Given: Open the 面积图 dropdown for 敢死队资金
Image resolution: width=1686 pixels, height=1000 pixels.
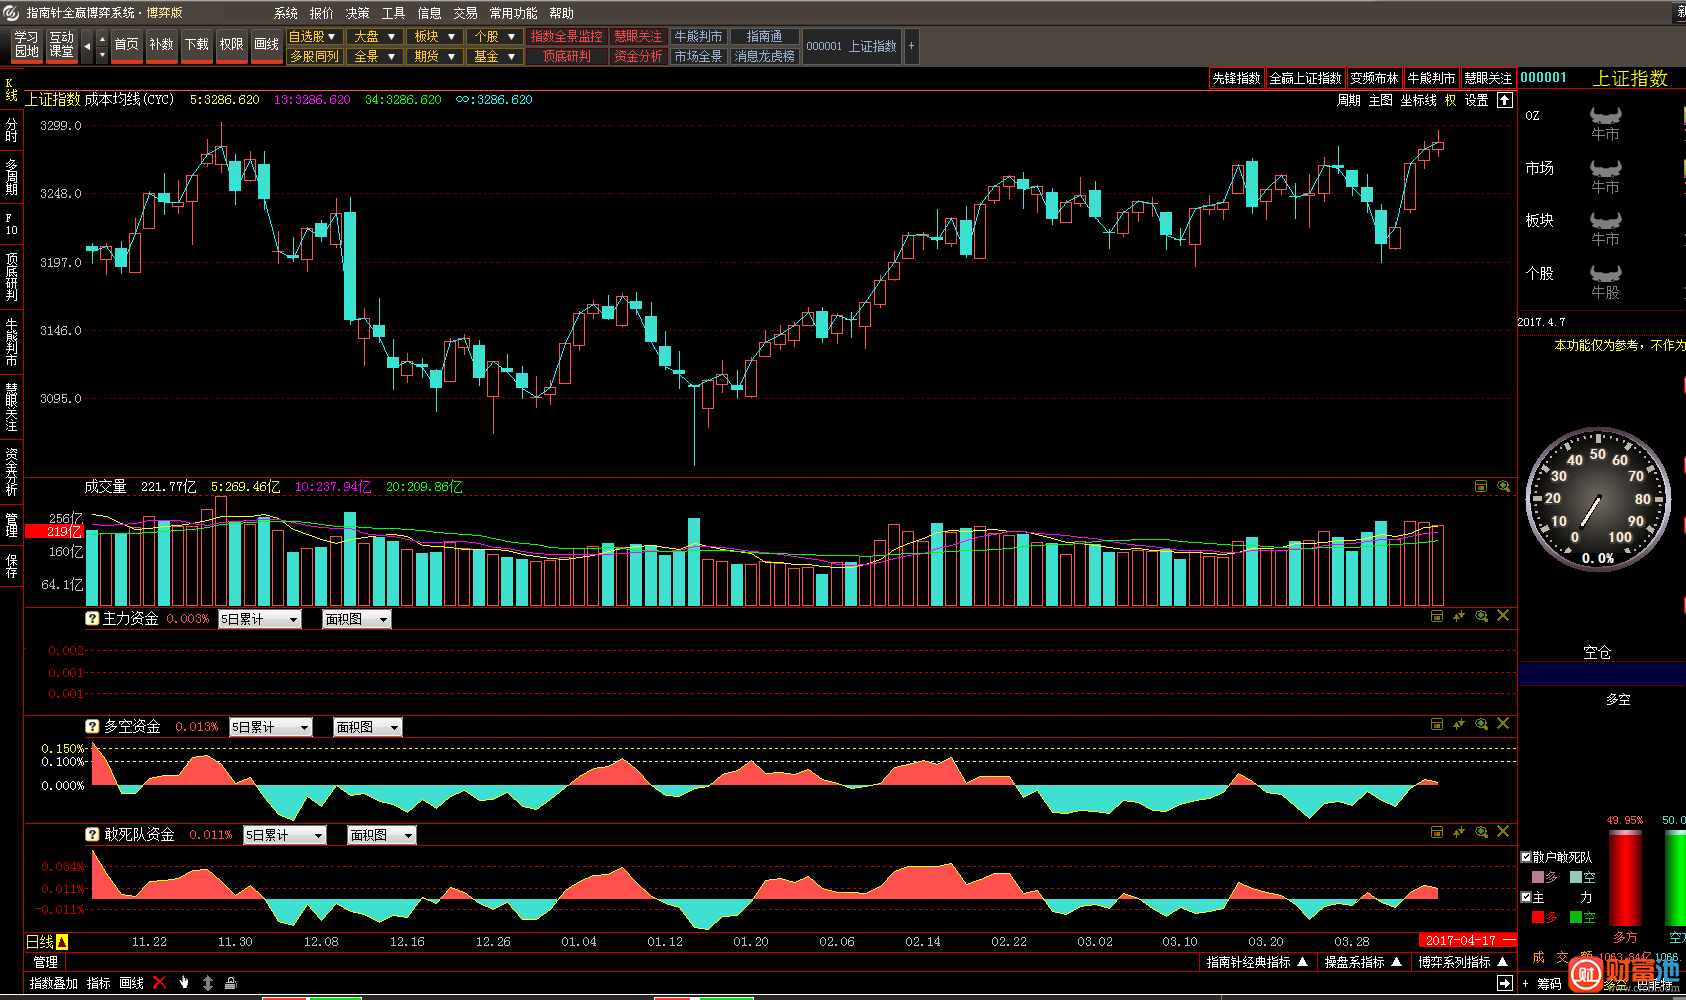Looking at the screenshot, I should pyautogui.click(x=382, y=835).
